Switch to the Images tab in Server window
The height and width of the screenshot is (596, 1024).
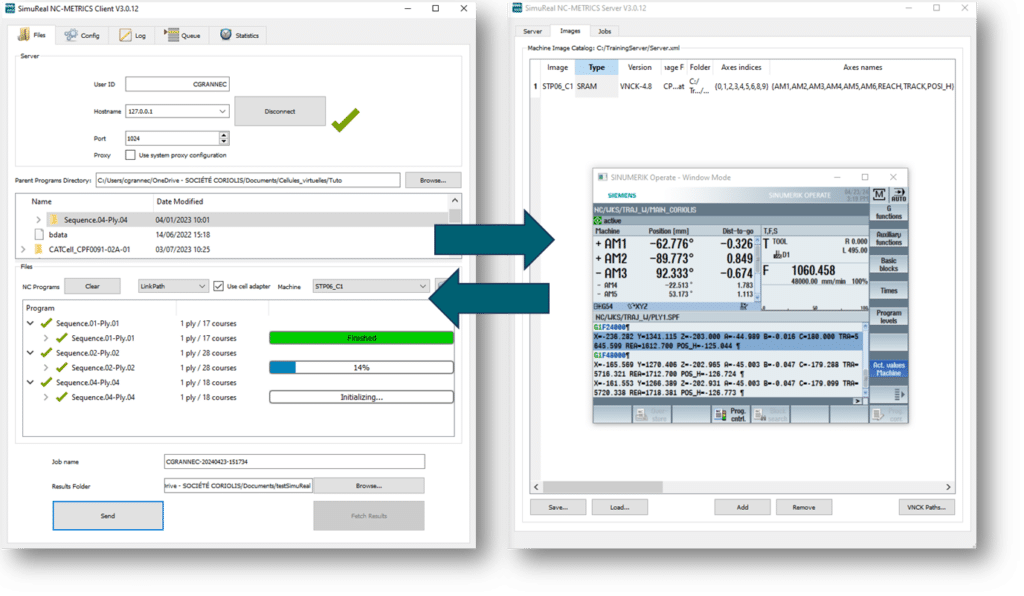pyautogui.click(x=569, y=31)
